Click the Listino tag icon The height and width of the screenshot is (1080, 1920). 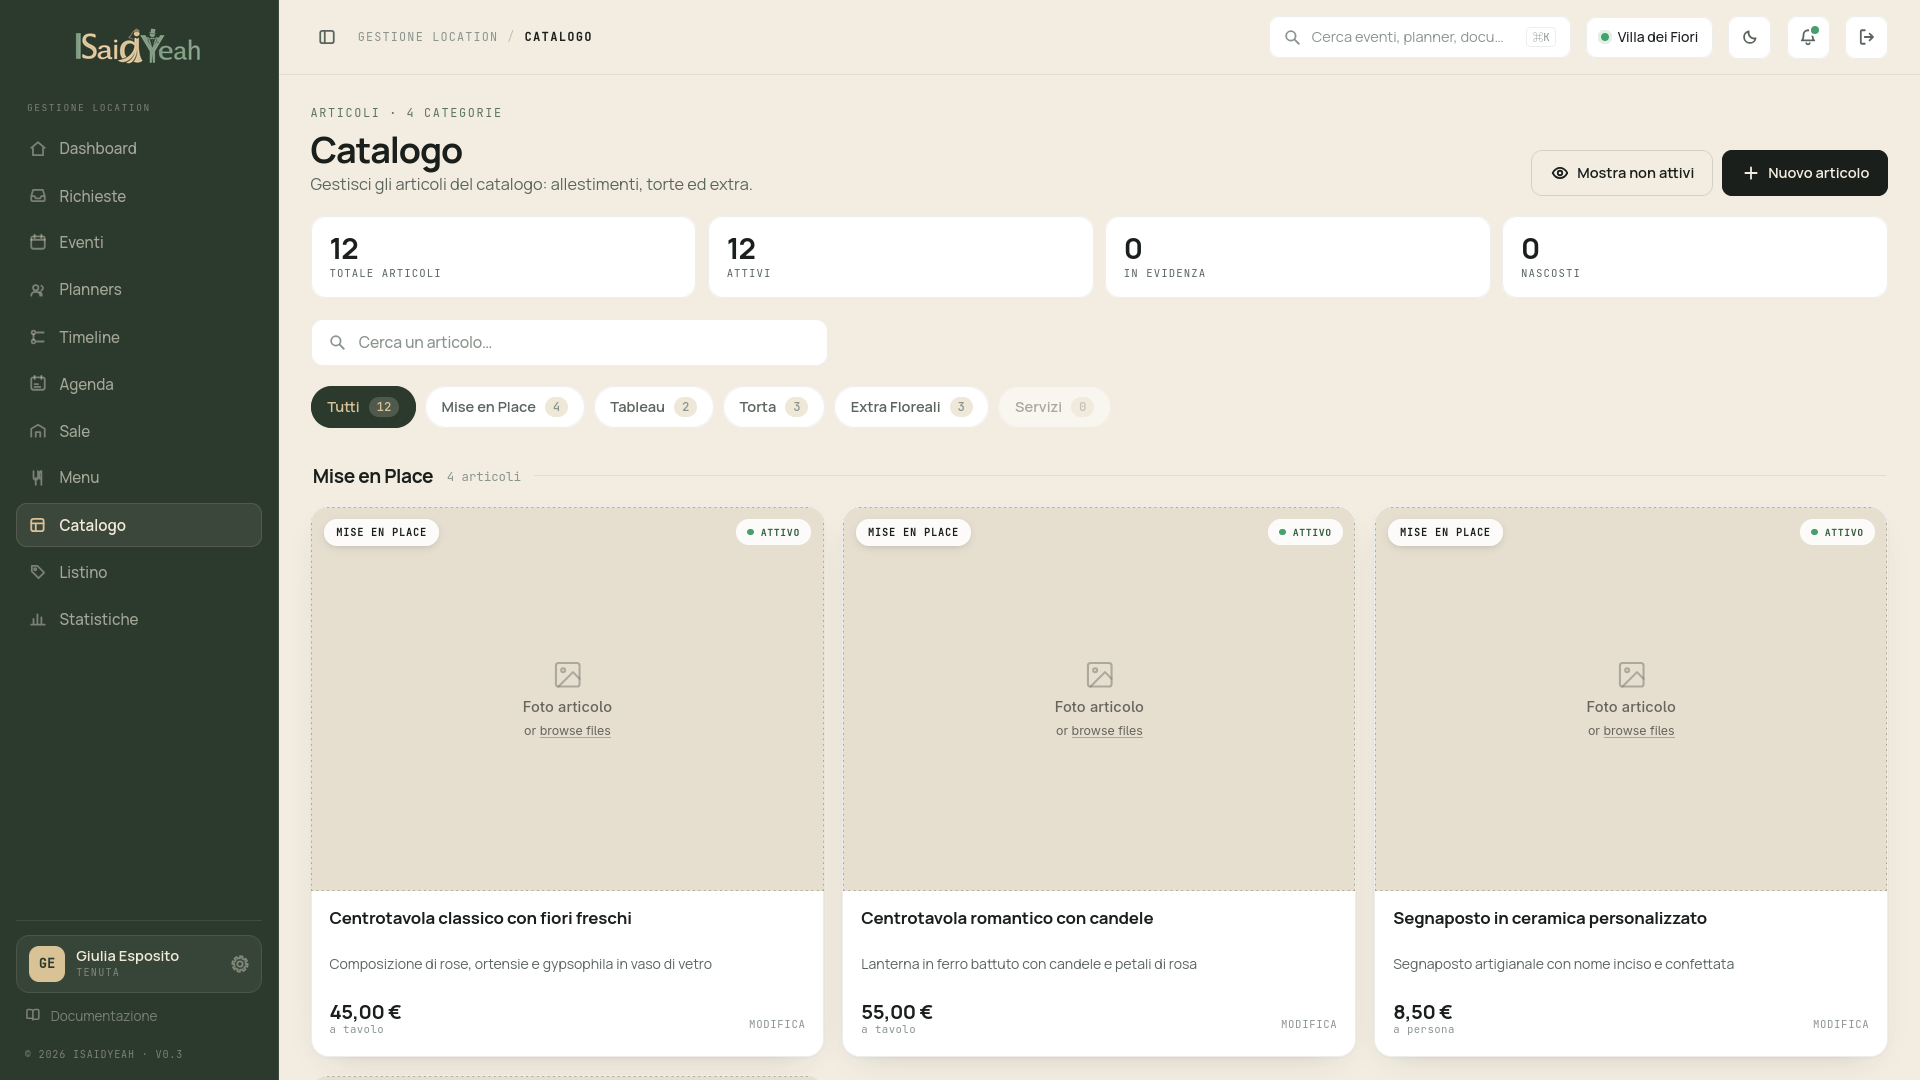[38, 572]
